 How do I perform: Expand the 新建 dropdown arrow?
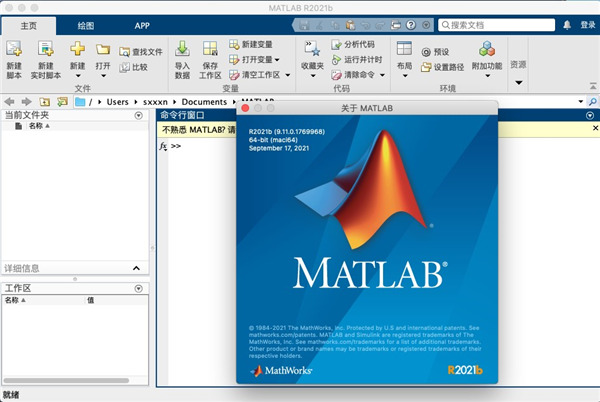(77, 76)
